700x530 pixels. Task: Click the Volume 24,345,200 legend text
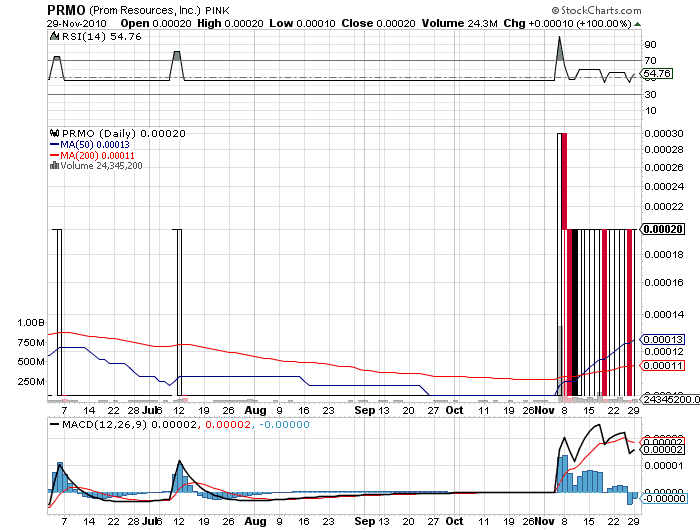pyautogui.click(x=101, y=166)
